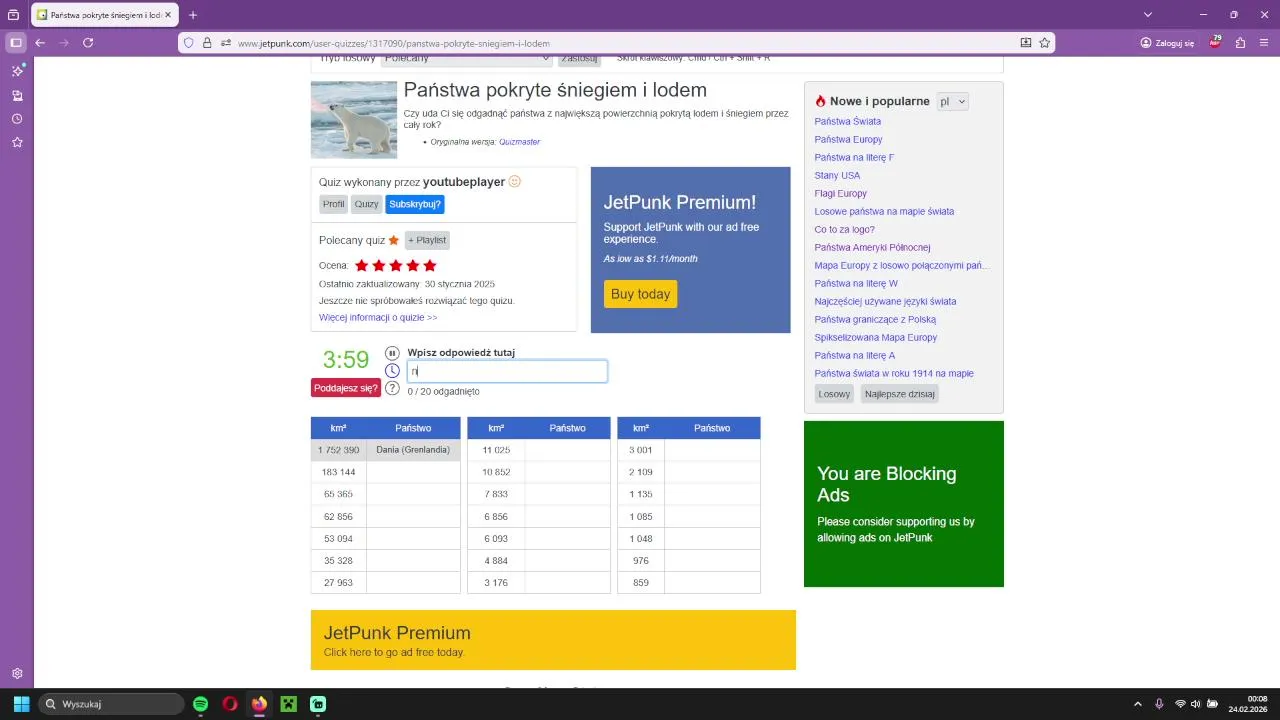Open Państwa Świata quiz link
1280x720 pixels.
848,121
